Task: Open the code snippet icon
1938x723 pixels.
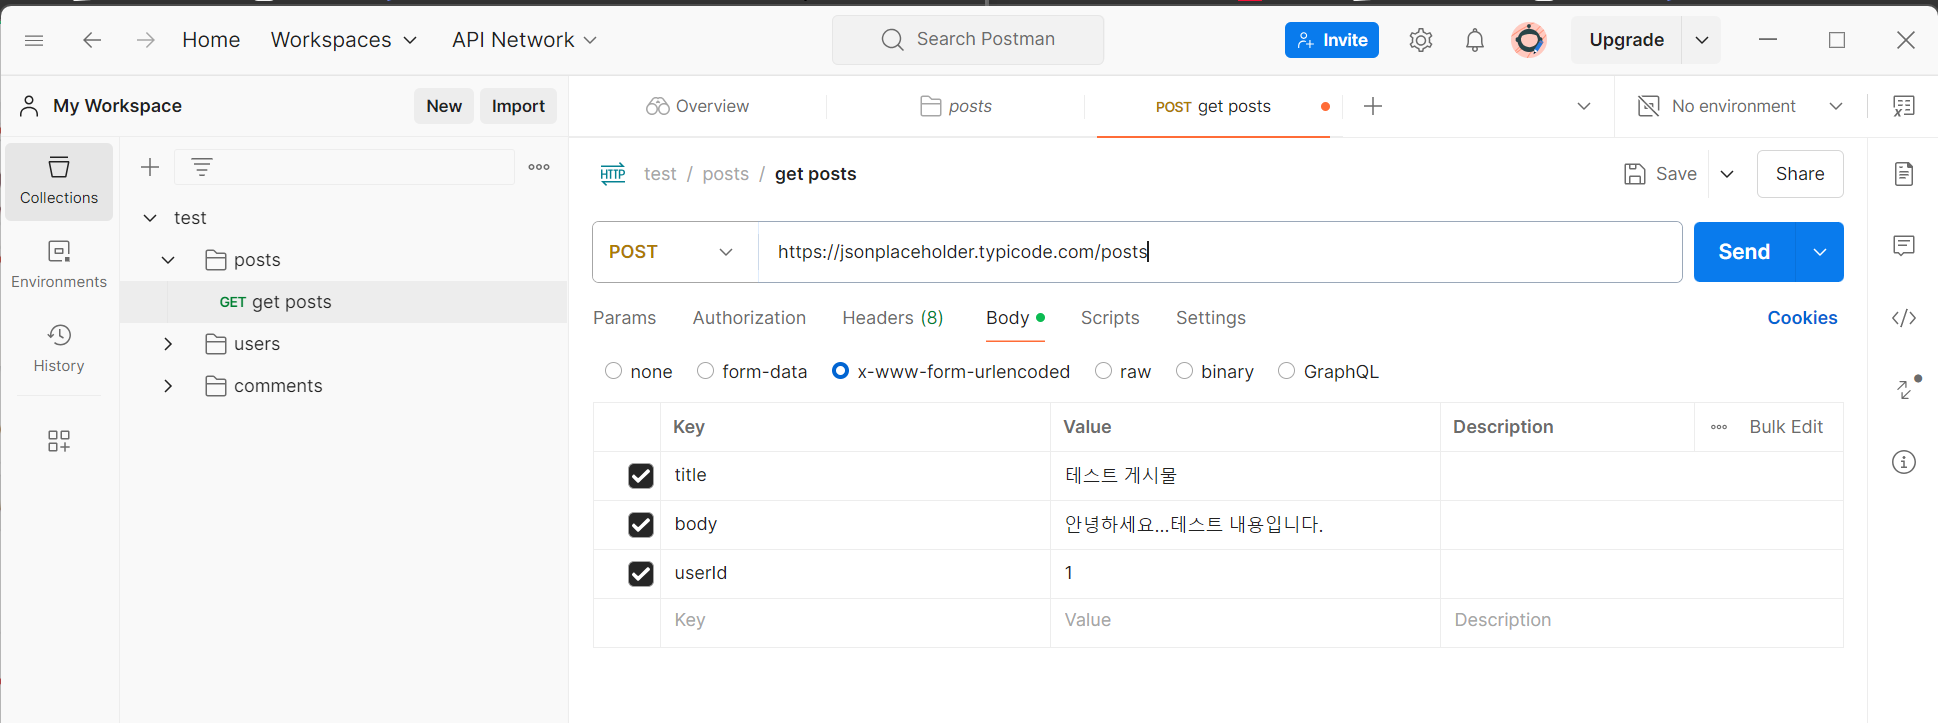Action: click(1904, 318)
